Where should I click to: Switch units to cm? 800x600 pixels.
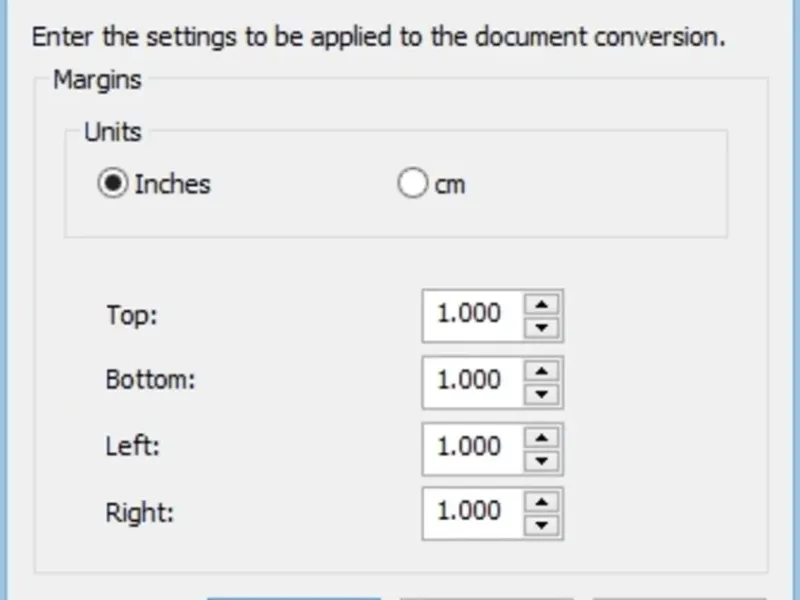(x=413, y=184)
